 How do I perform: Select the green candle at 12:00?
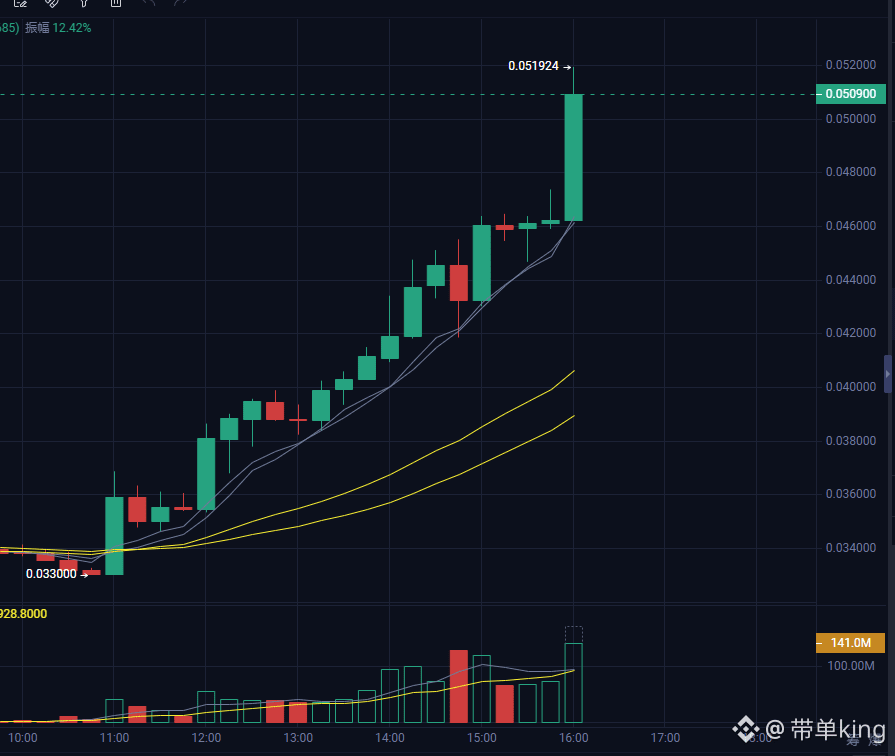coord(206,474)
